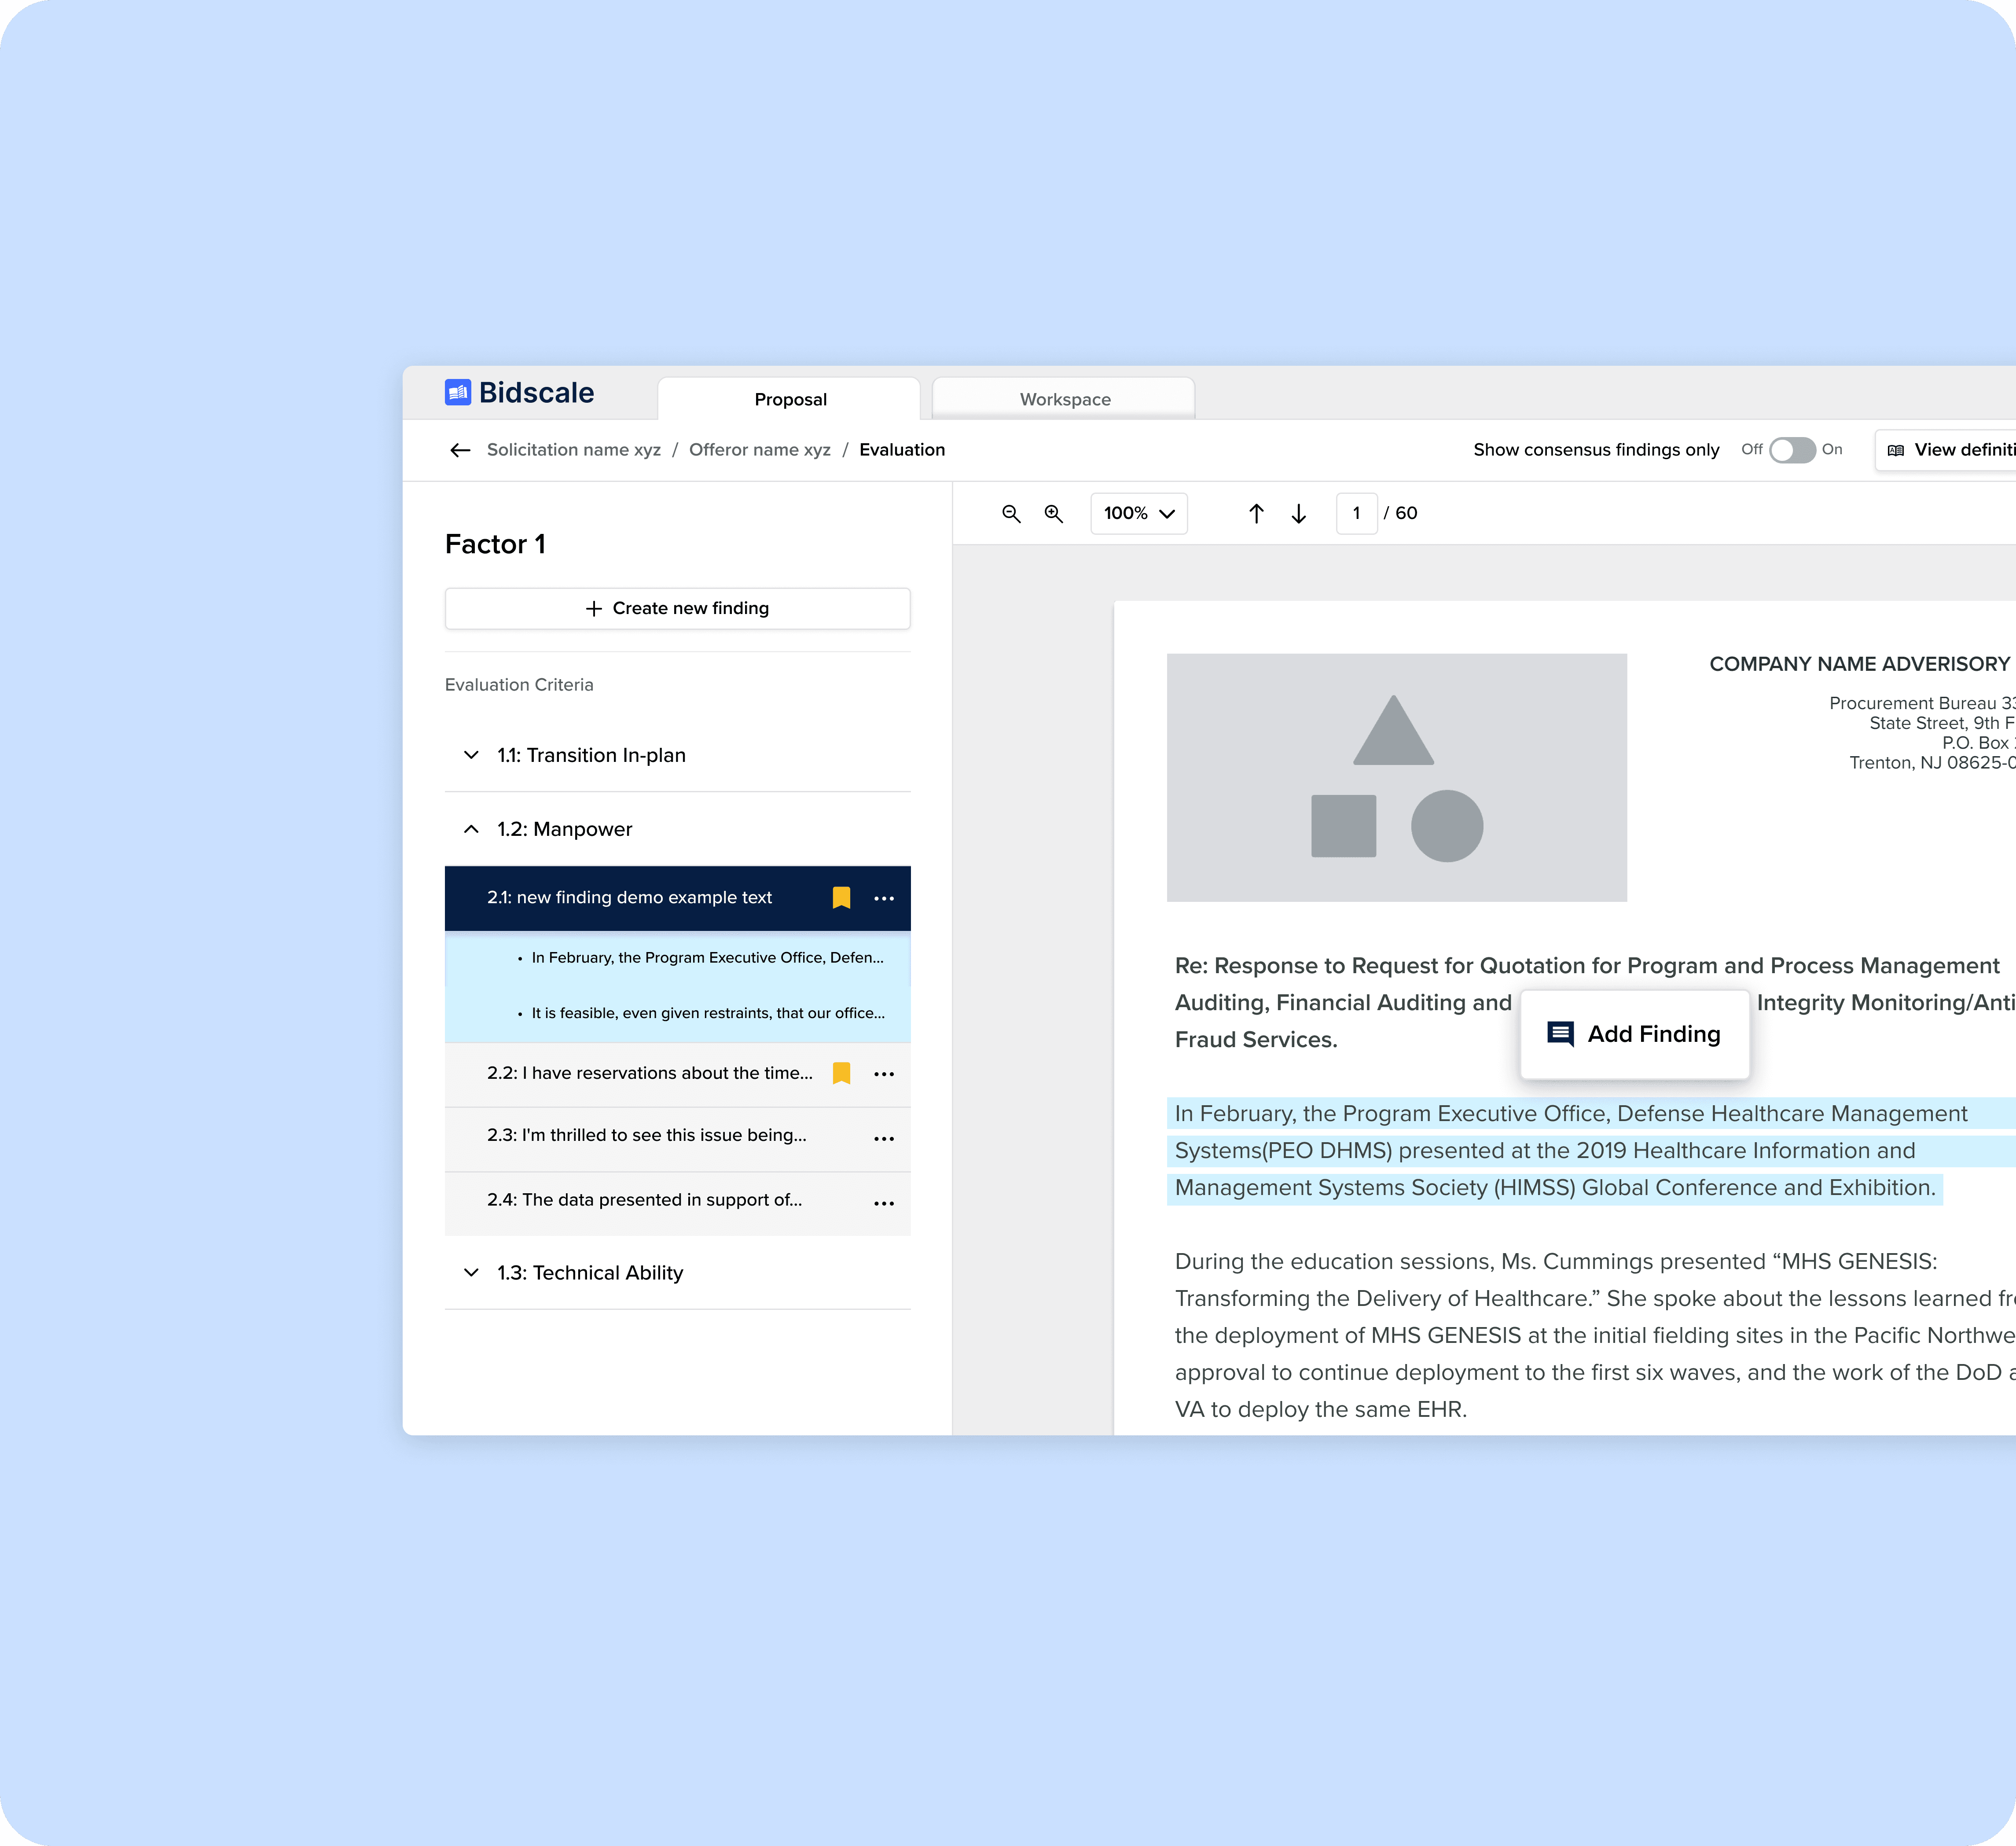Click the scroll up arrow icon
Image resolution: width=2016 pixels, height=1846 pixels.
click(1257, 513)
